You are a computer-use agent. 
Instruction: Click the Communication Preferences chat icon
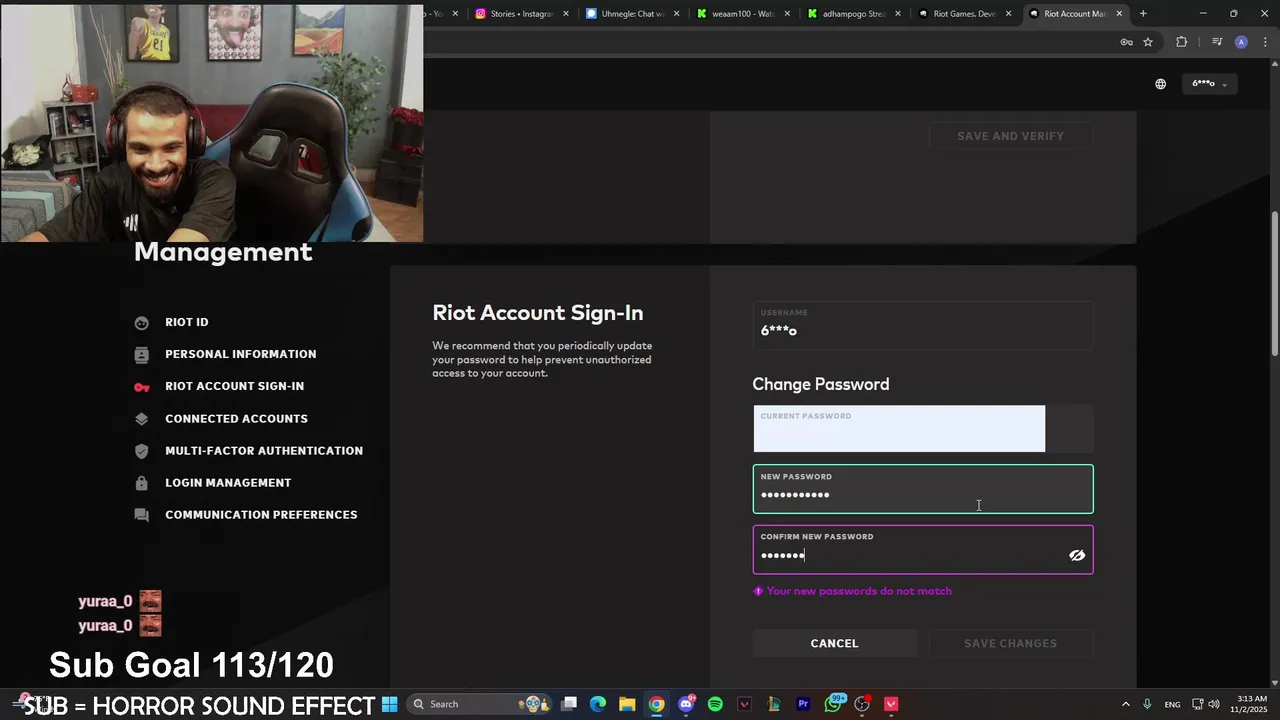pos(142,515)
